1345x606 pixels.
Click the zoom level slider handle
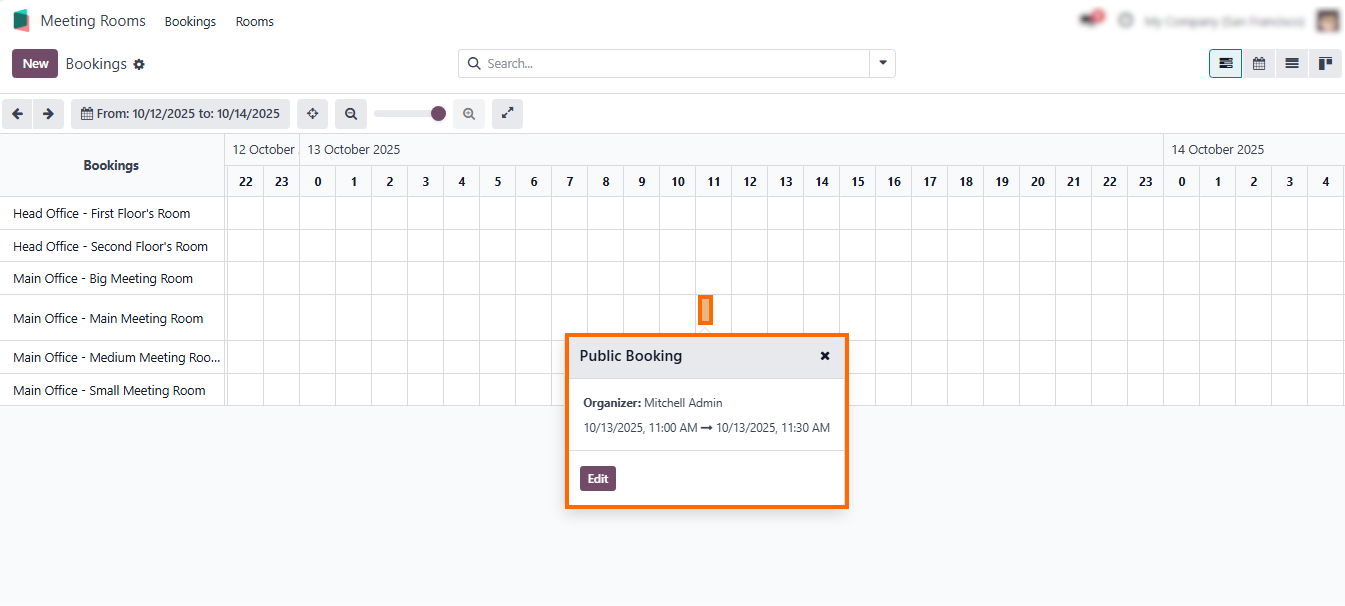click(438, 114)
